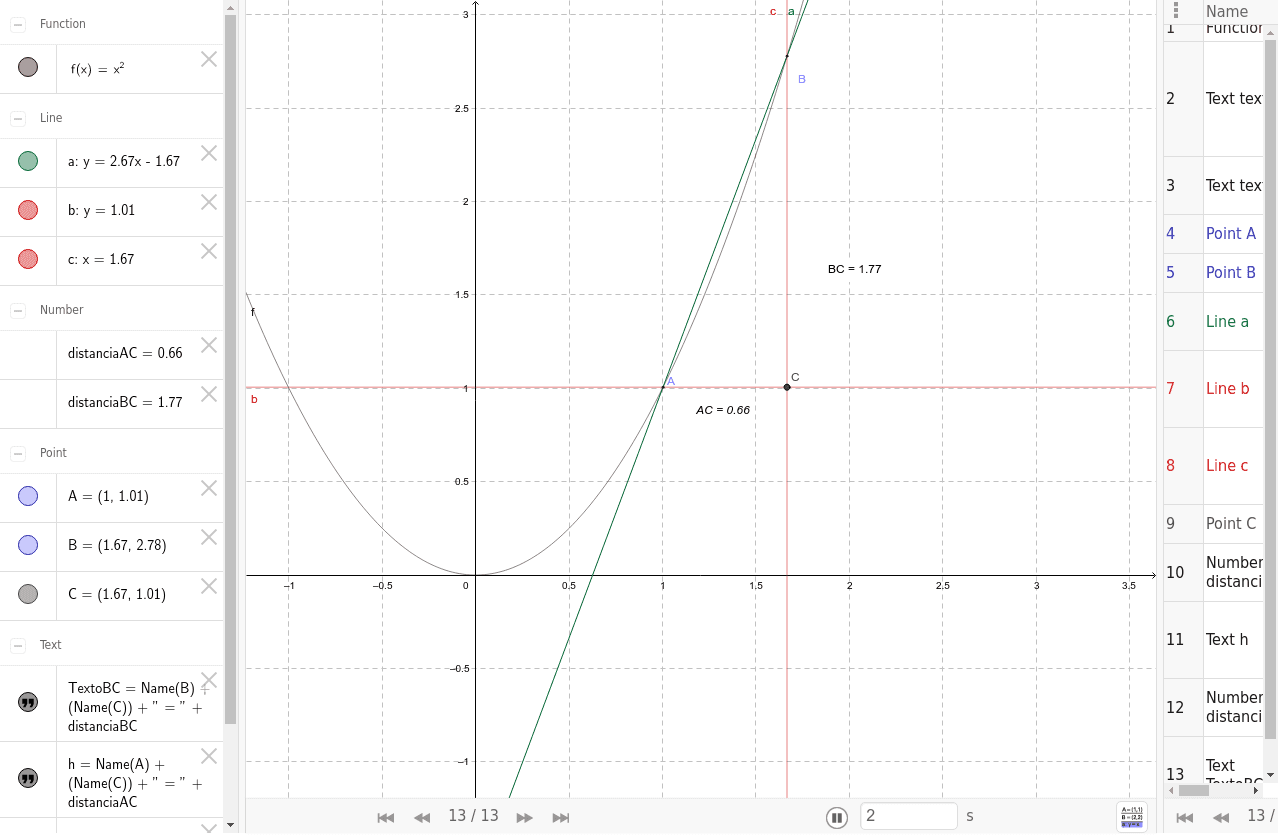Toggle visibility of text h object

28,778
